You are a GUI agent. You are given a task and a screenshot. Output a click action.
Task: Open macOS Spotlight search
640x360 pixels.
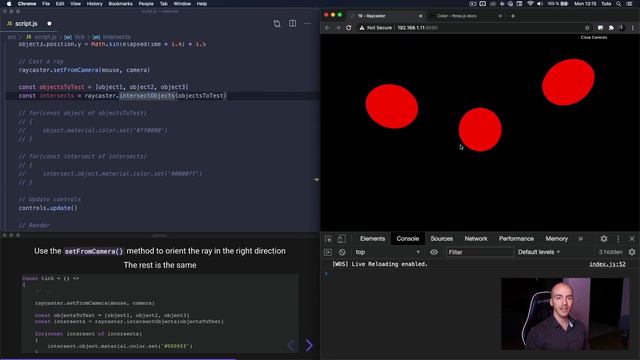(x=619, y=4)
